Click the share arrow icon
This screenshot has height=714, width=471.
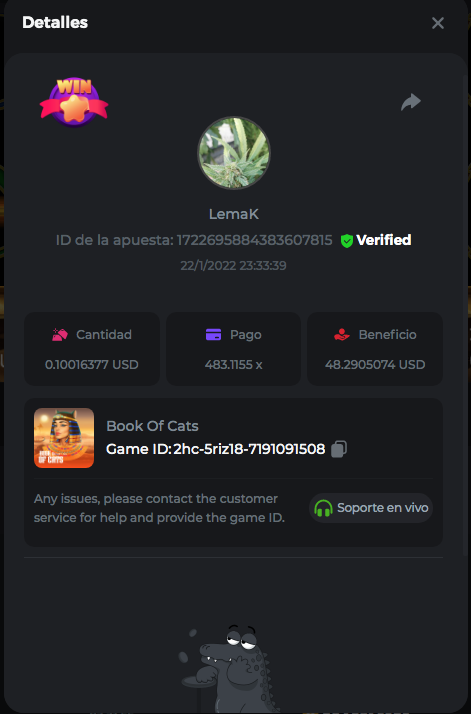pyautogui.click(x=411, y=102)
